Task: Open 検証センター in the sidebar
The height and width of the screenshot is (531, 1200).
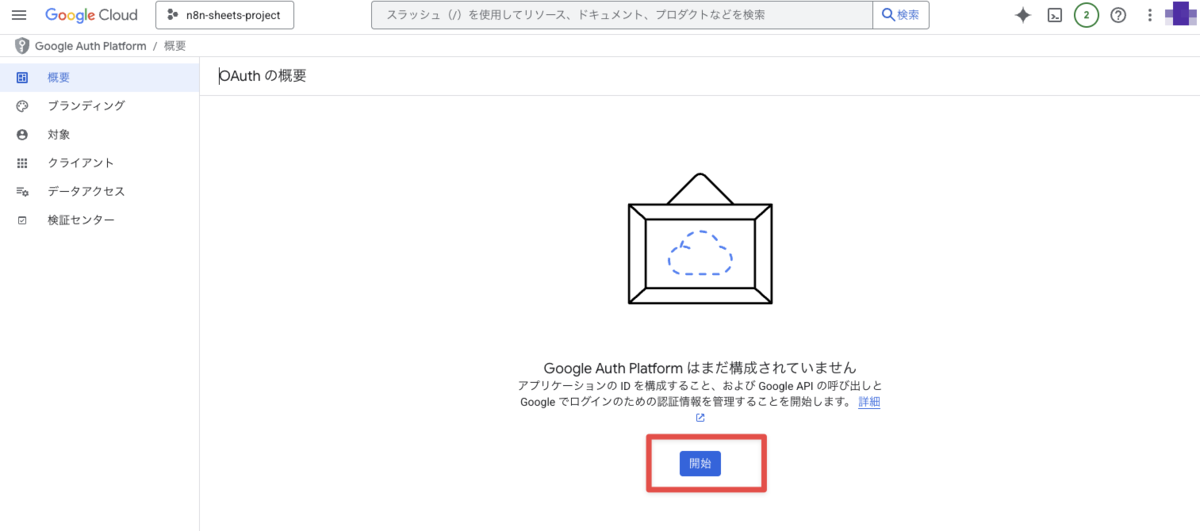Action: pyautogui.click(x=99, y=220)
